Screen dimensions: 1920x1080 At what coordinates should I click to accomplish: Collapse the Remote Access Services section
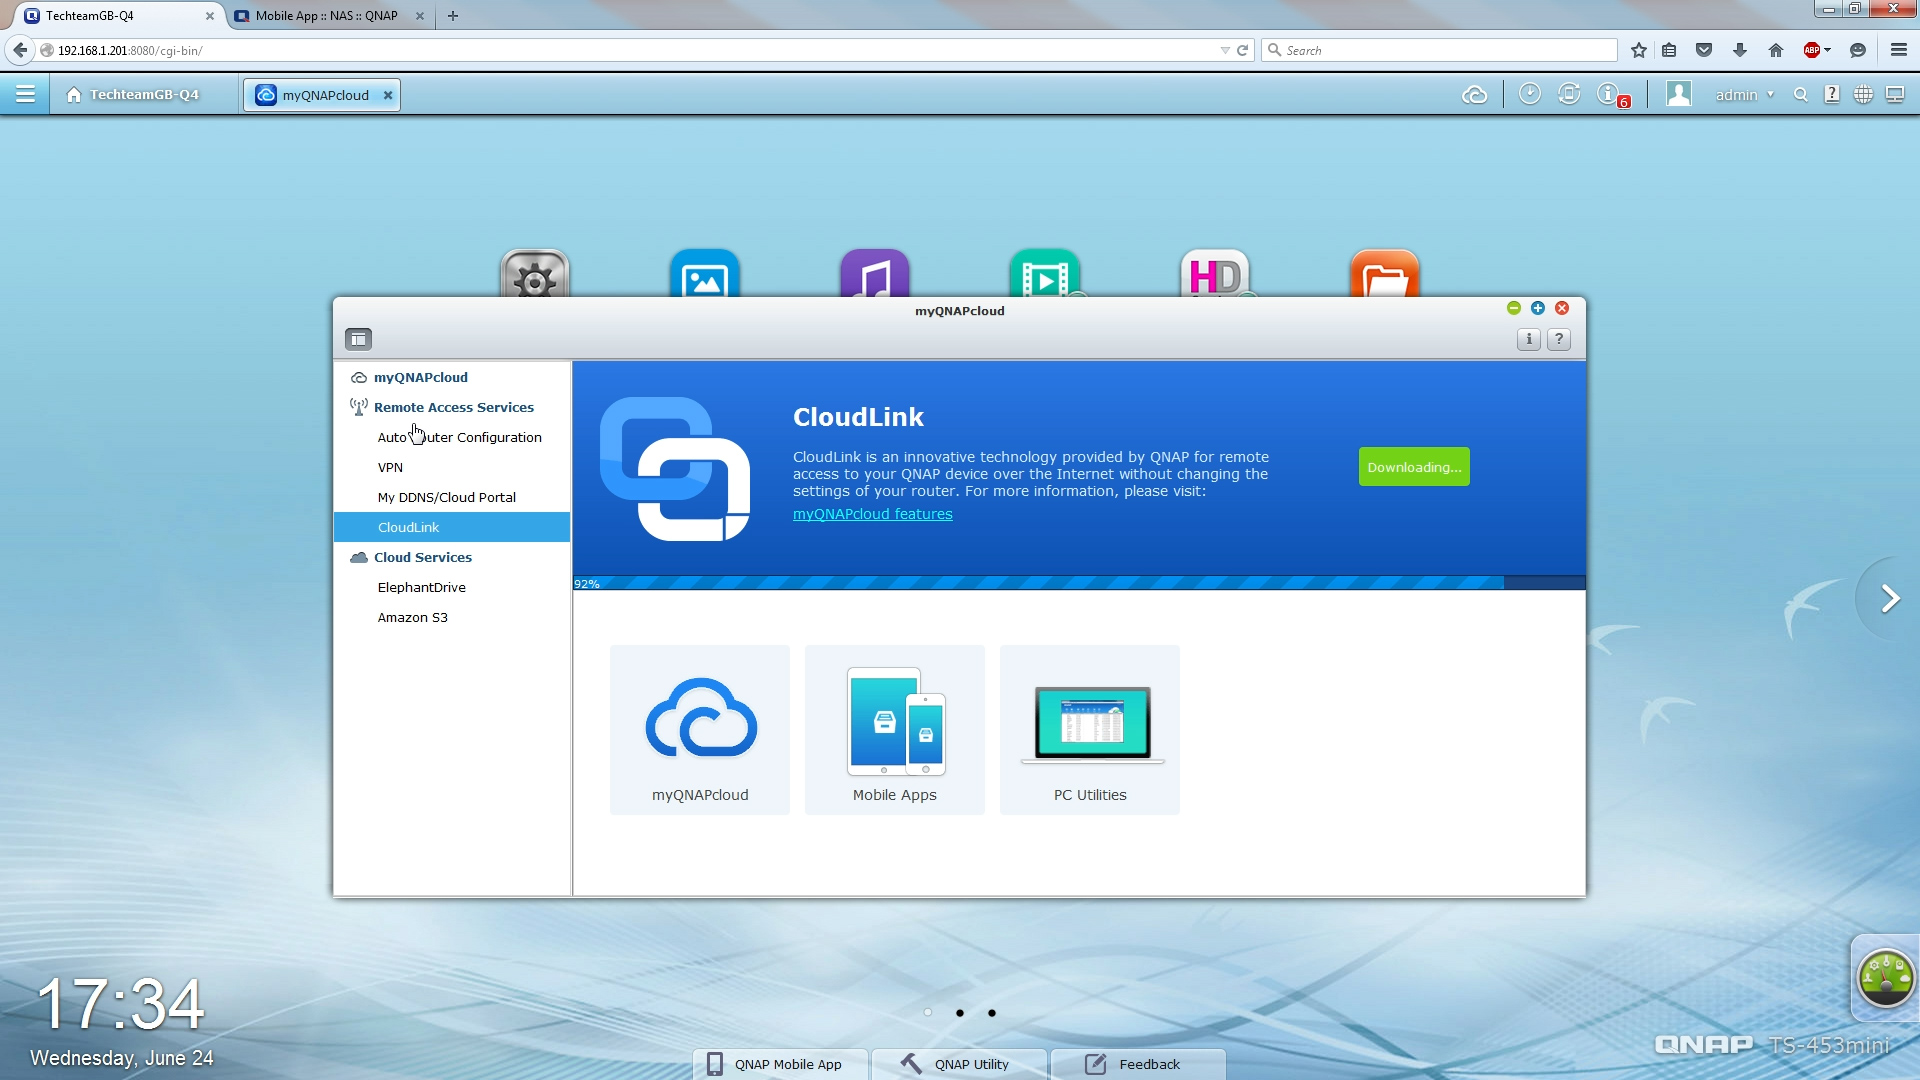453,407
